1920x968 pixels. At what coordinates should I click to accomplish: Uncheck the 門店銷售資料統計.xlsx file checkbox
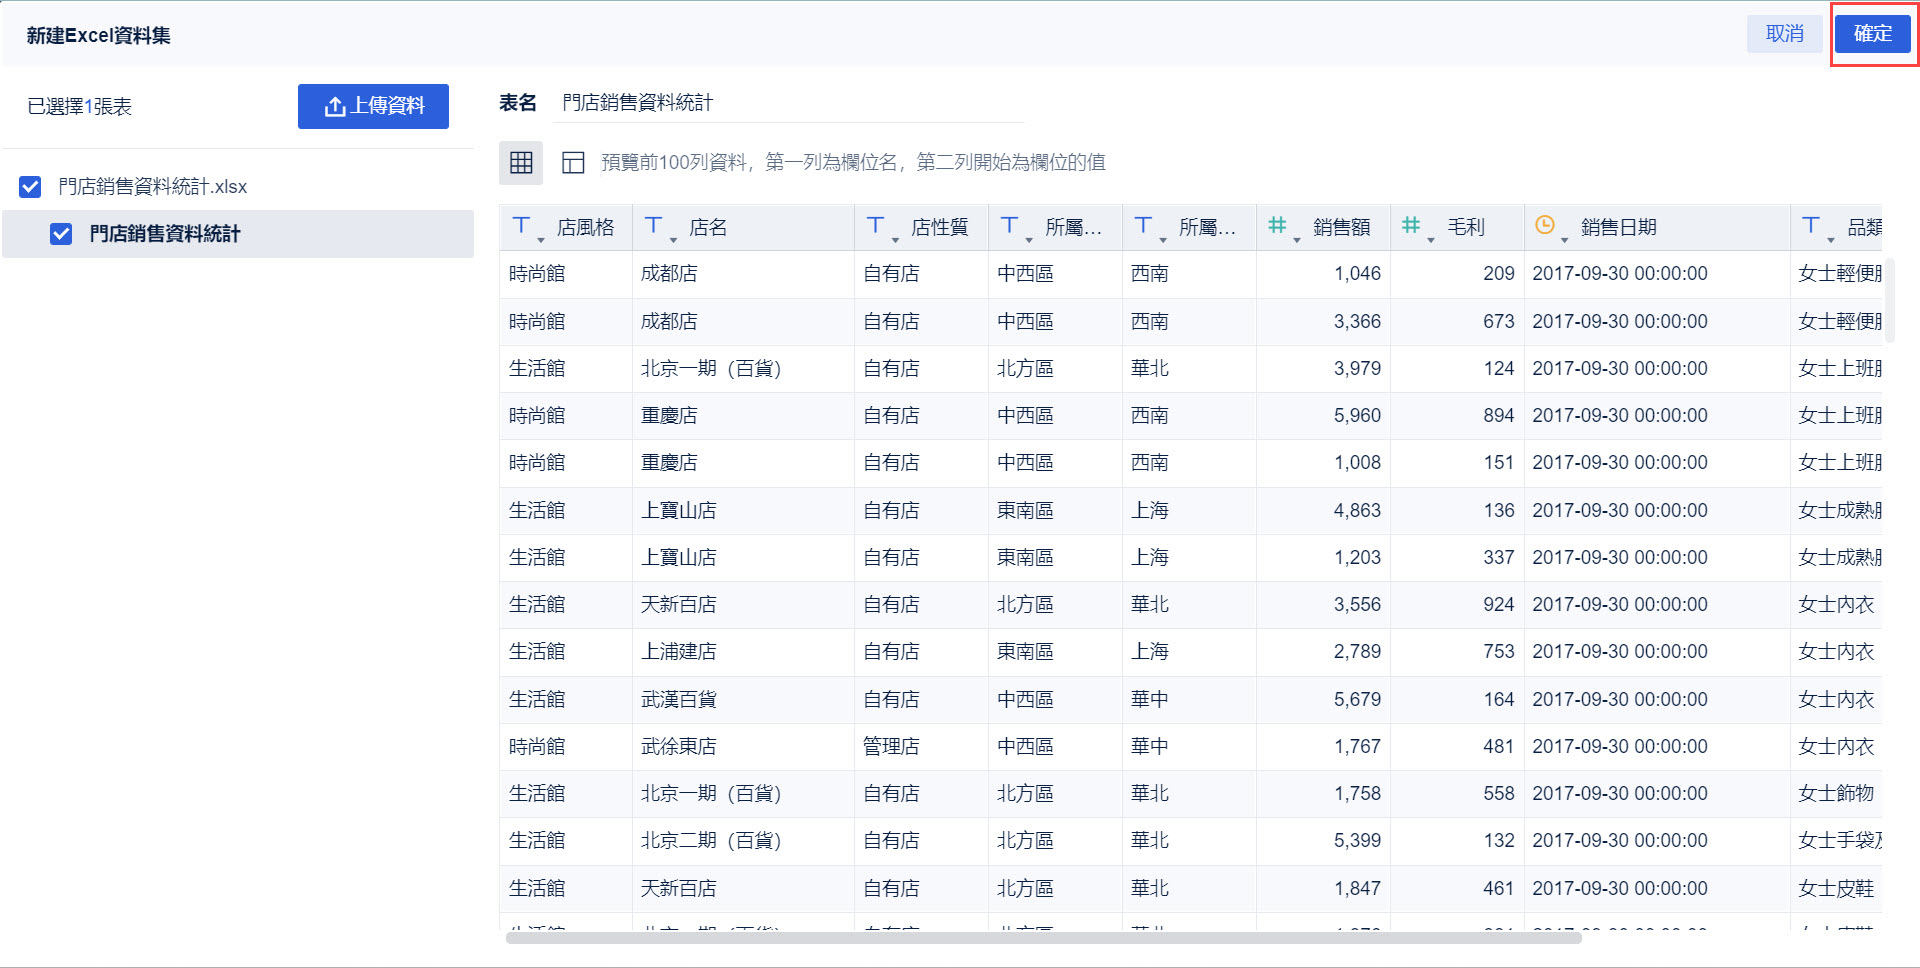click(30, 186)
